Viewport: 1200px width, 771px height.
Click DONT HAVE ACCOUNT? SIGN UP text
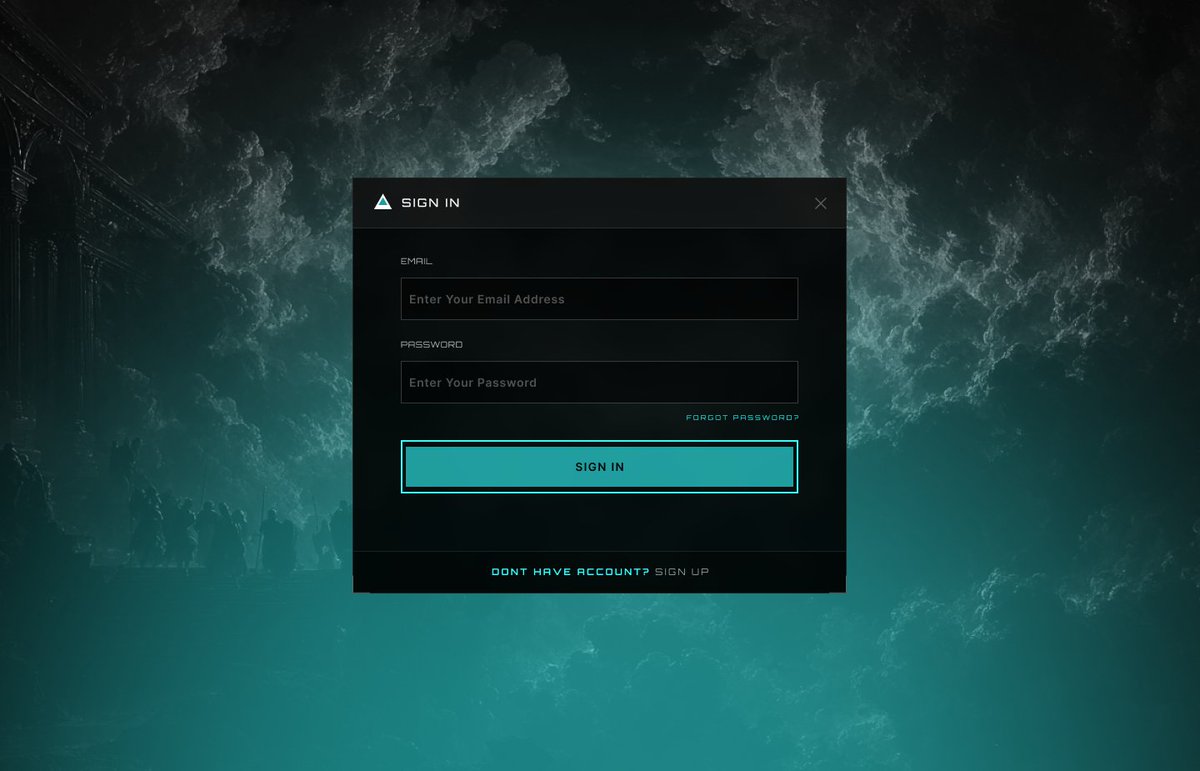(599, 571)
